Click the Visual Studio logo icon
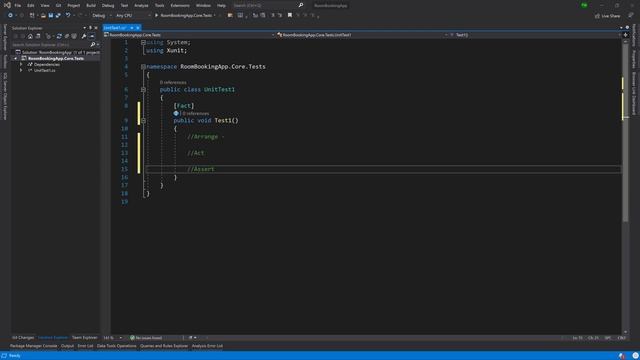Screen dimensions: 640x360 click(7, 5)
